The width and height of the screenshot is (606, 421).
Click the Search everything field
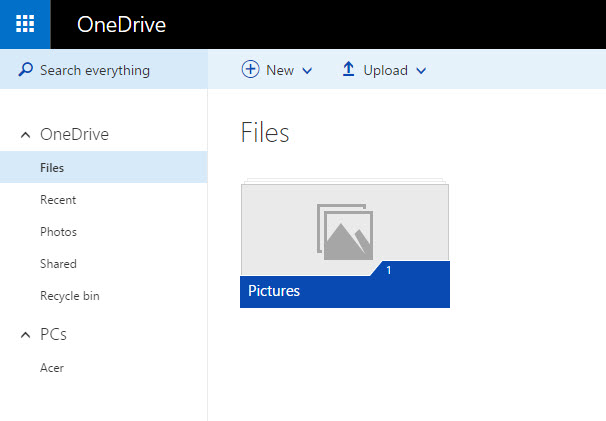click(x=95, y=70)
